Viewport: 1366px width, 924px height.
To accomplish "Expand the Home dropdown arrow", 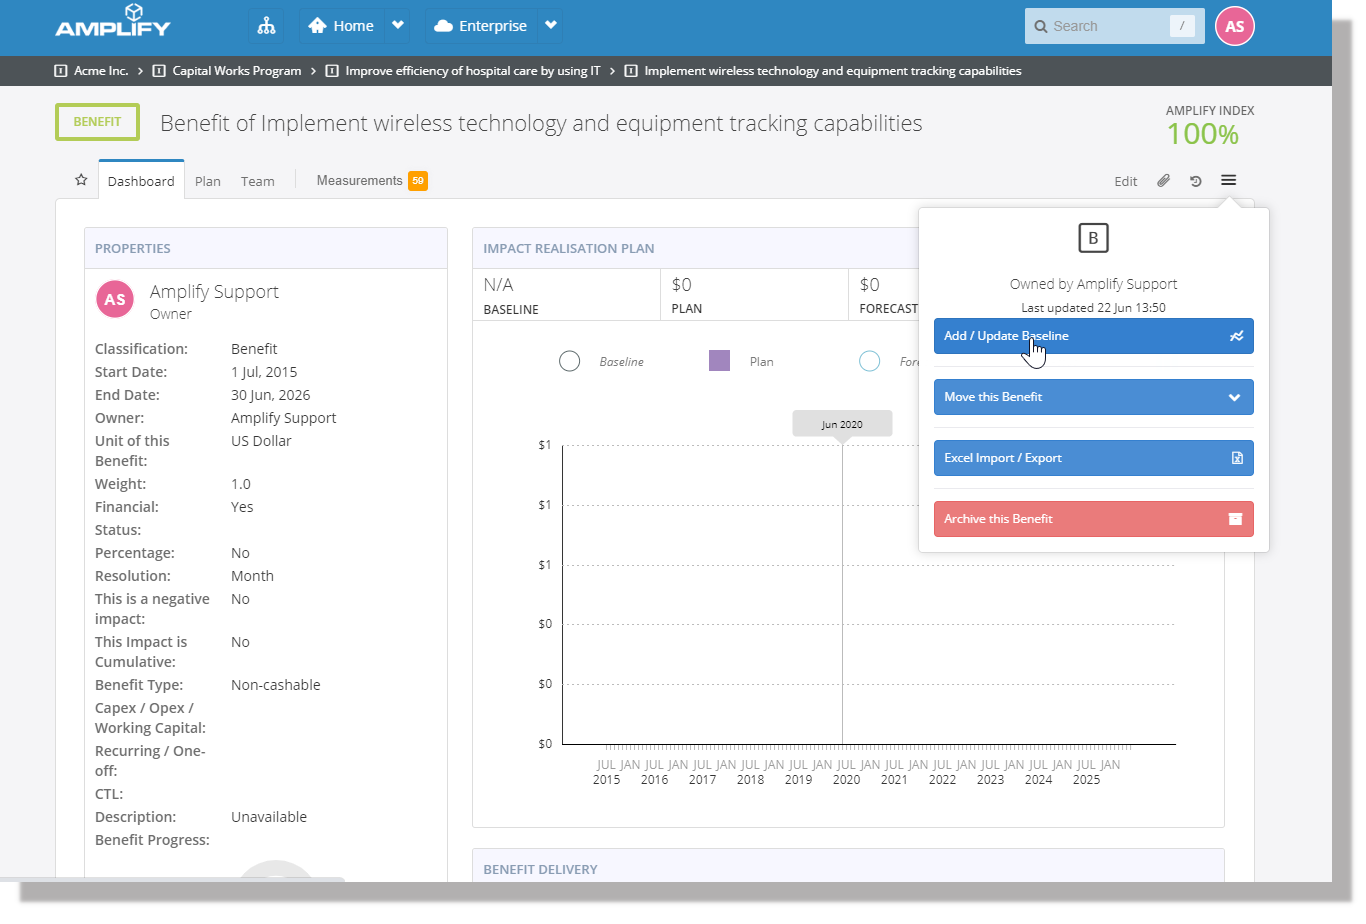I will (398, 26).
